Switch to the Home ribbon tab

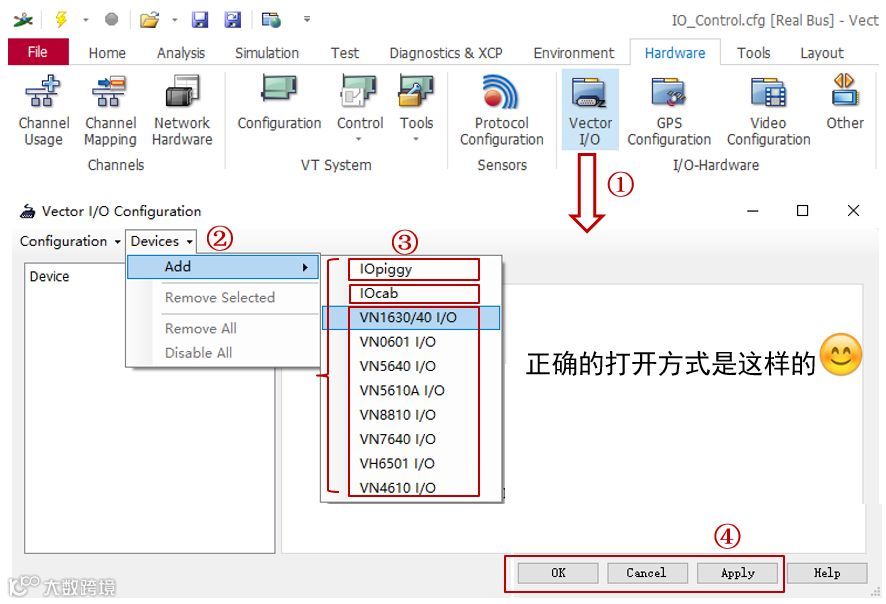pos(107,53)
